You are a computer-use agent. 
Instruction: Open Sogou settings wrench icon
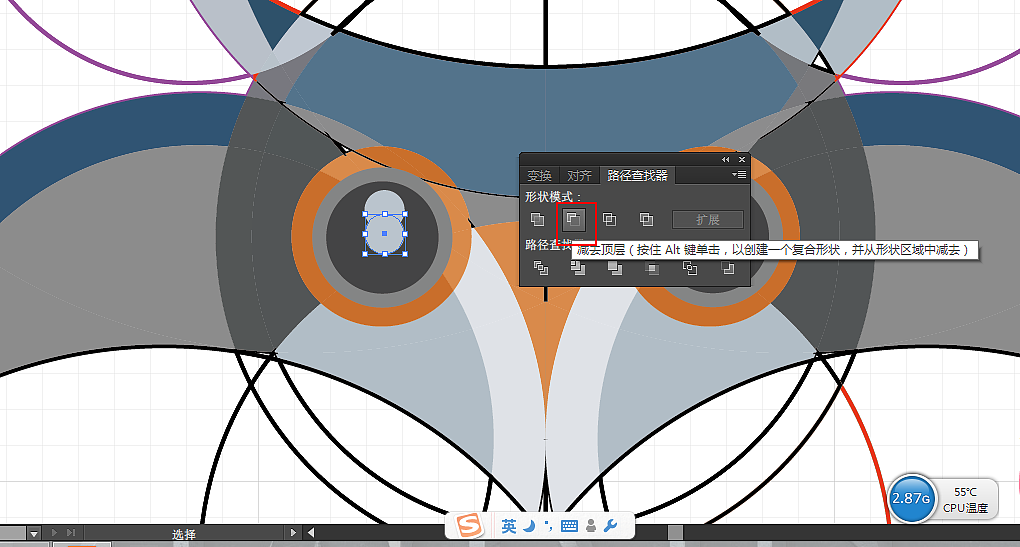click(610, 526)
